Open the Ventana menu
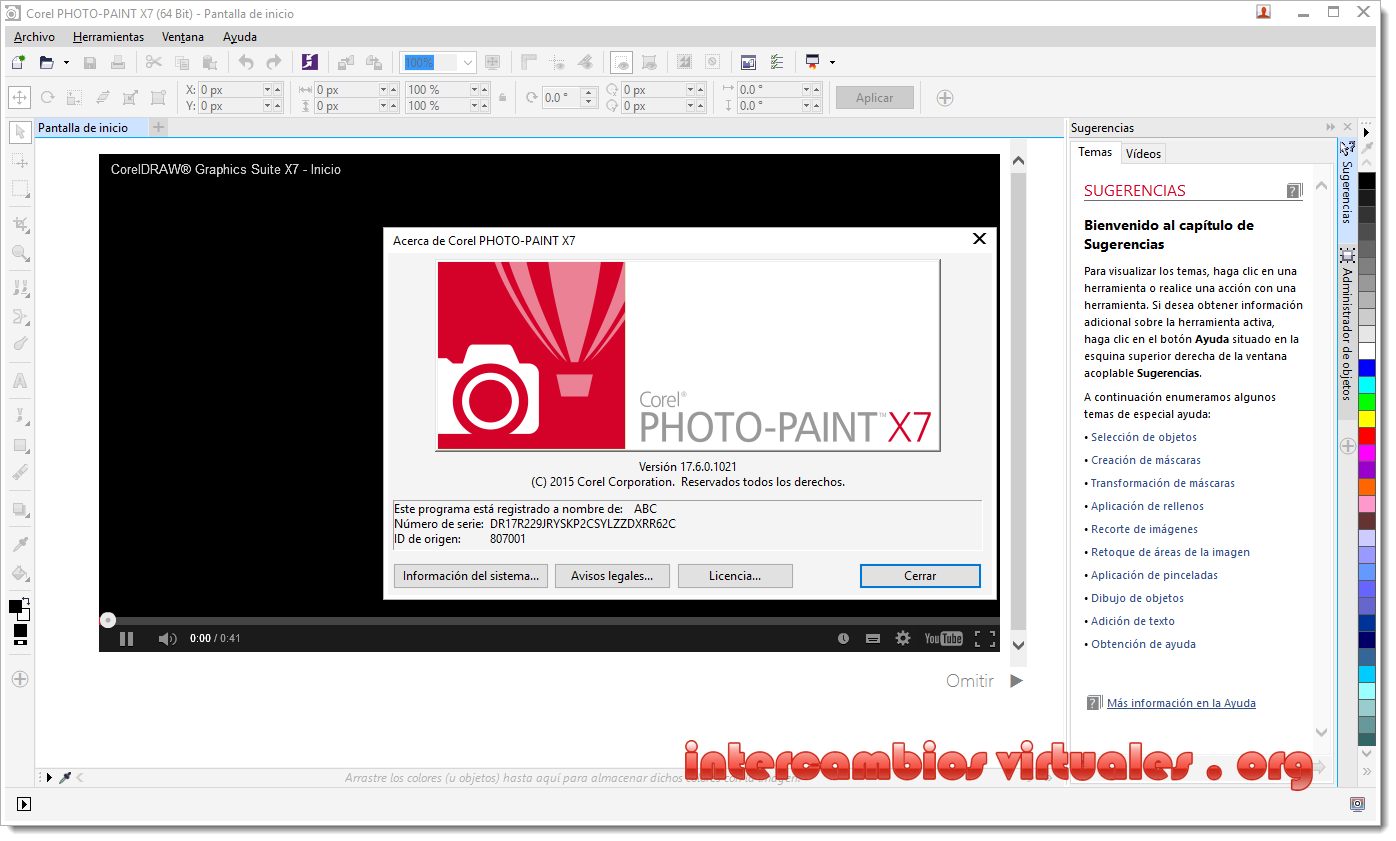1396x841 pixels. tap(183, 37)
